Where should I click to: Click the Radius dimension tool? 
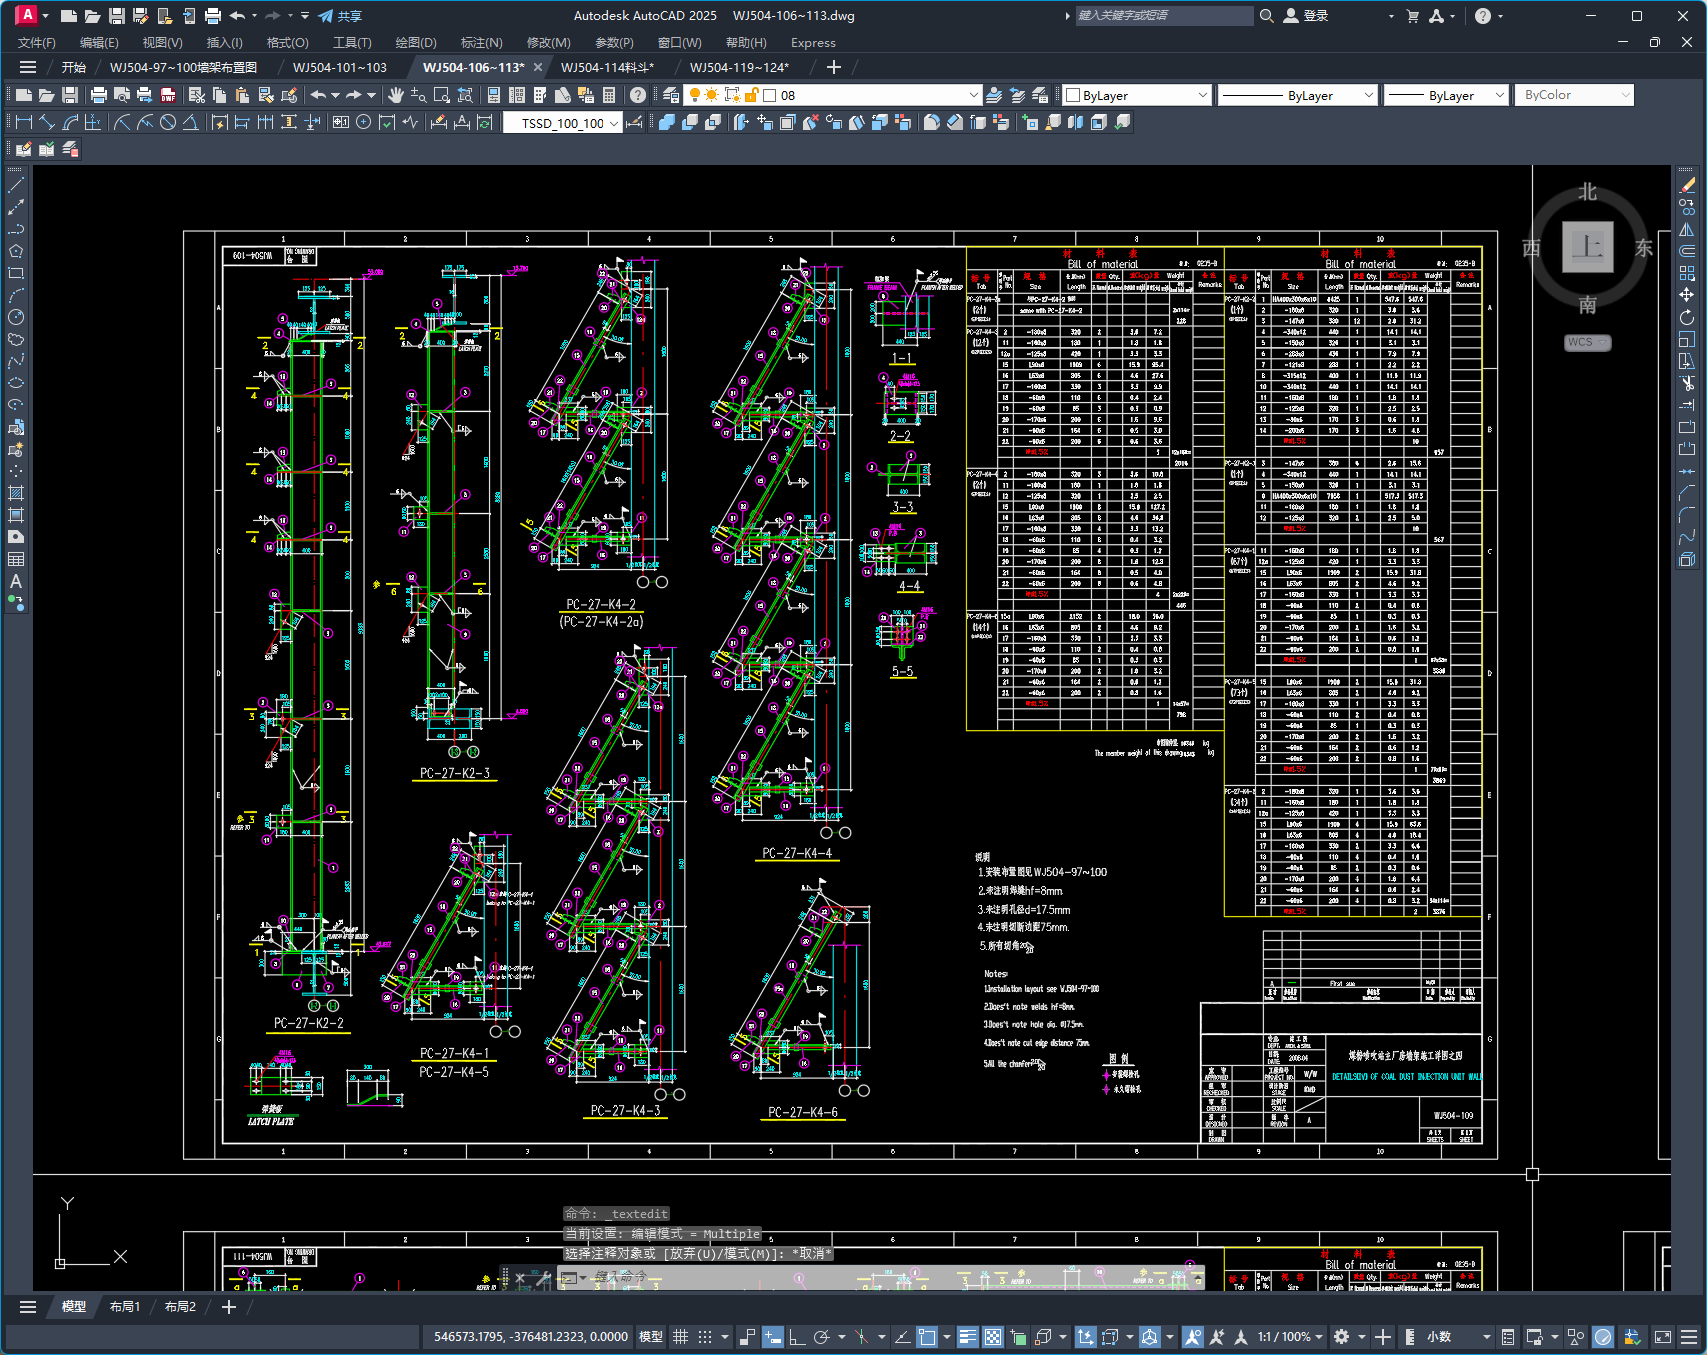tap(122, 122)
